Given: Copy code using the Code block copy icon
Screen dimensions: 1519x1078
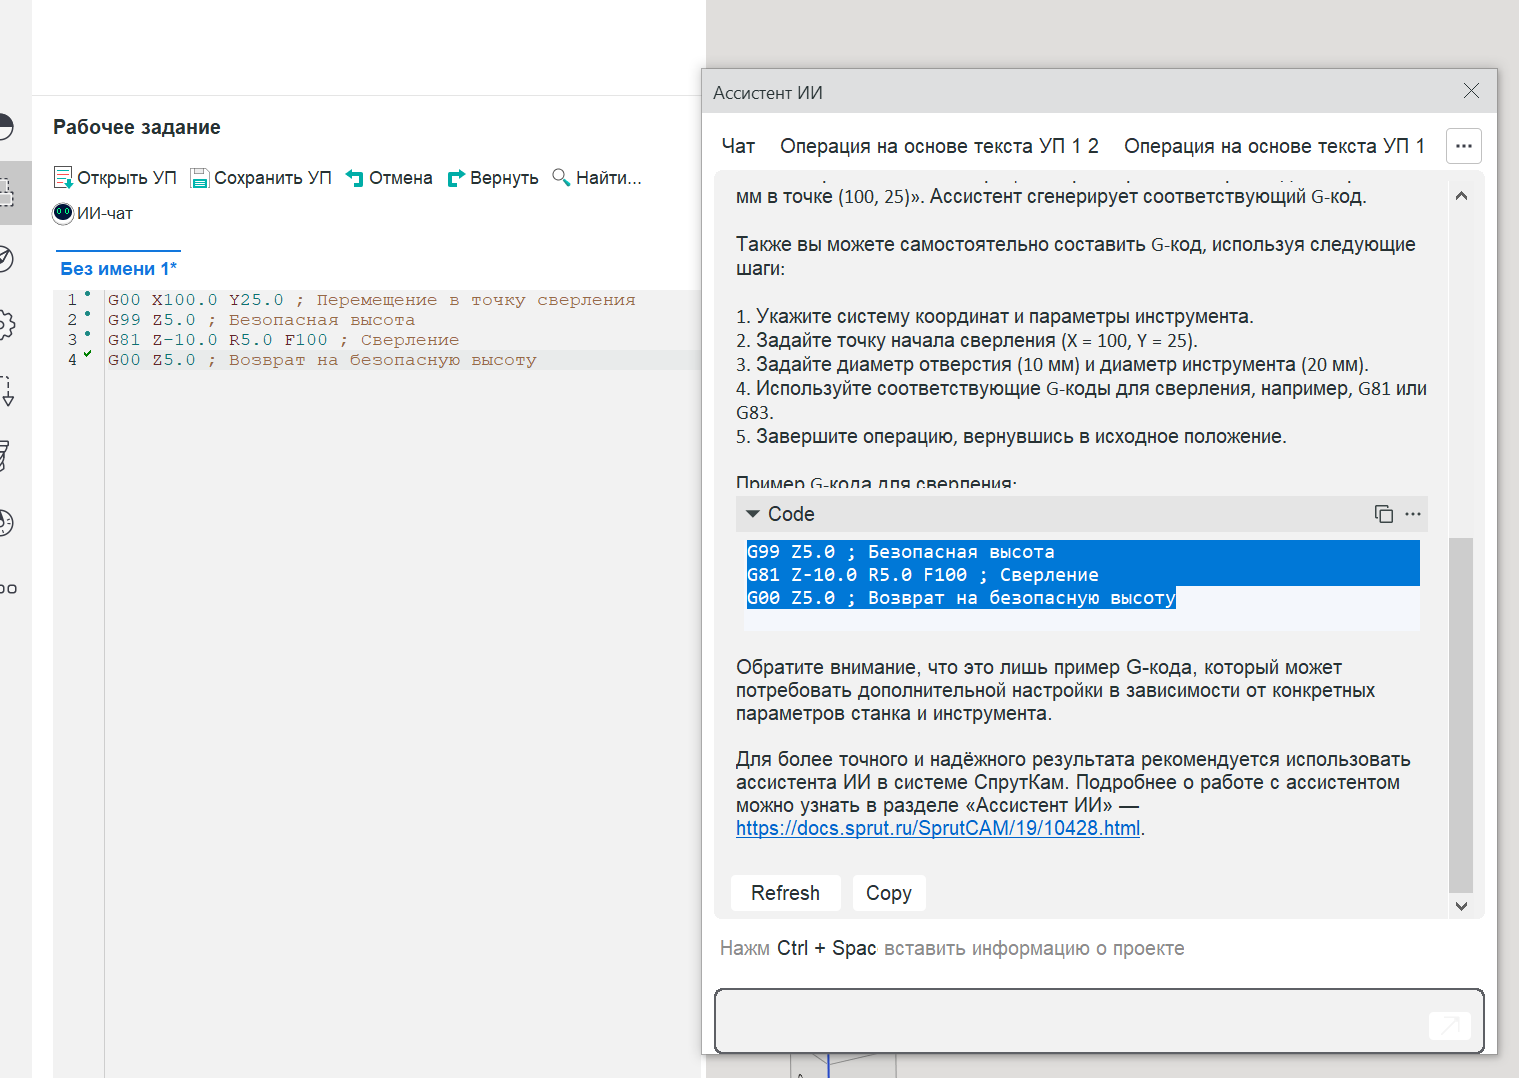Looking at the screenshot, I should pos(1384,514).
